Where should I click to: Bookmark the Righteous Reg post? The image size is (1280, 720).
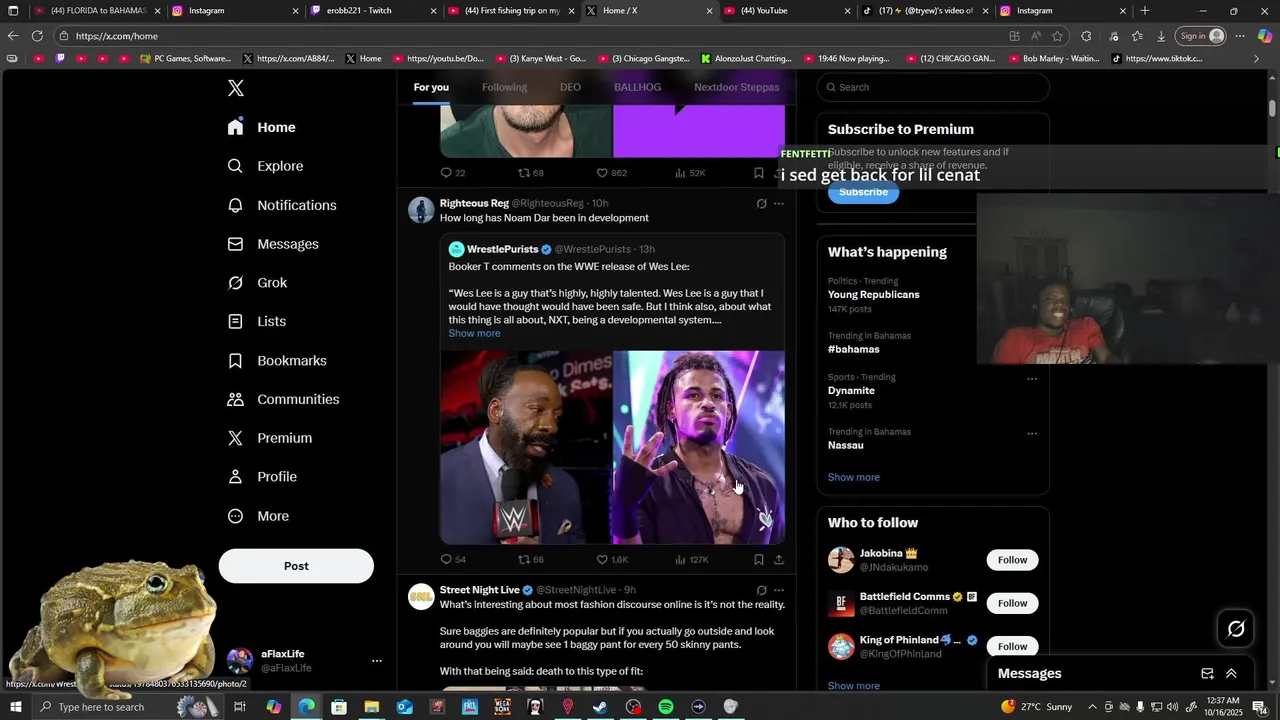point(759,560)
